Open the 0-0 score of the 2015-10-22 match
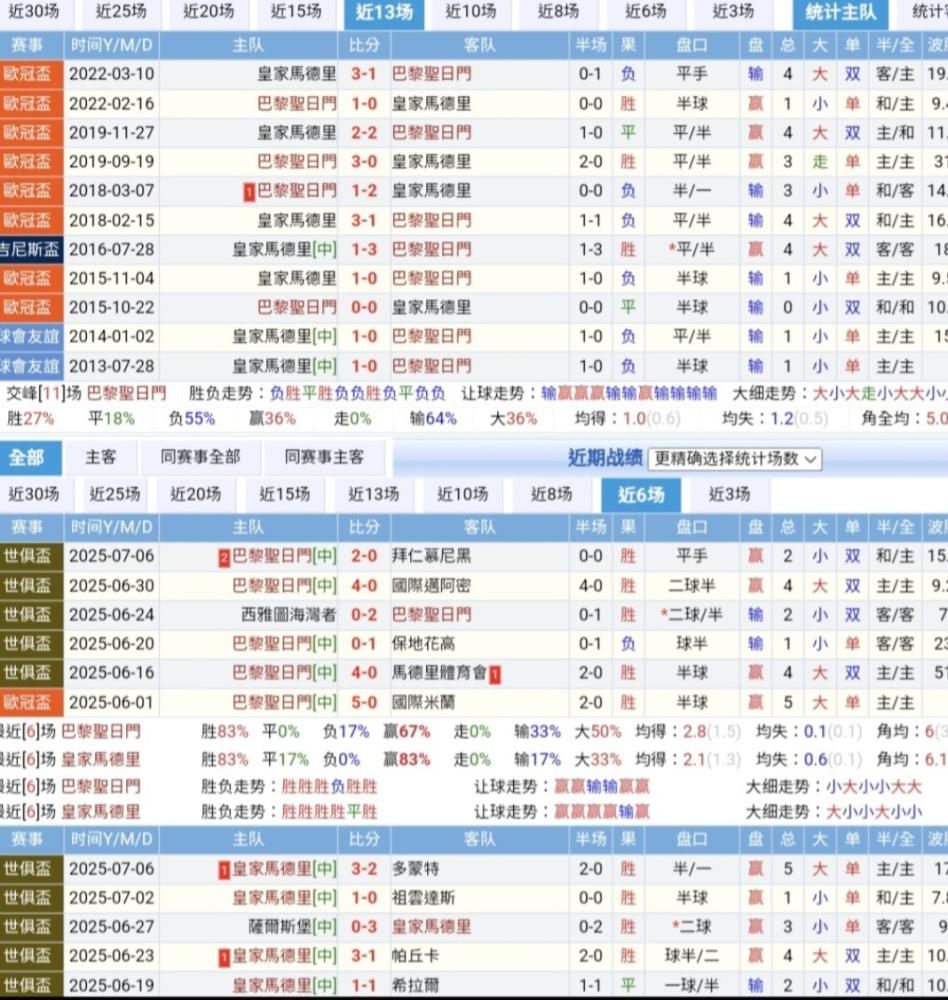This screenshot has width=948, height=1000. [x=364, y=307]
